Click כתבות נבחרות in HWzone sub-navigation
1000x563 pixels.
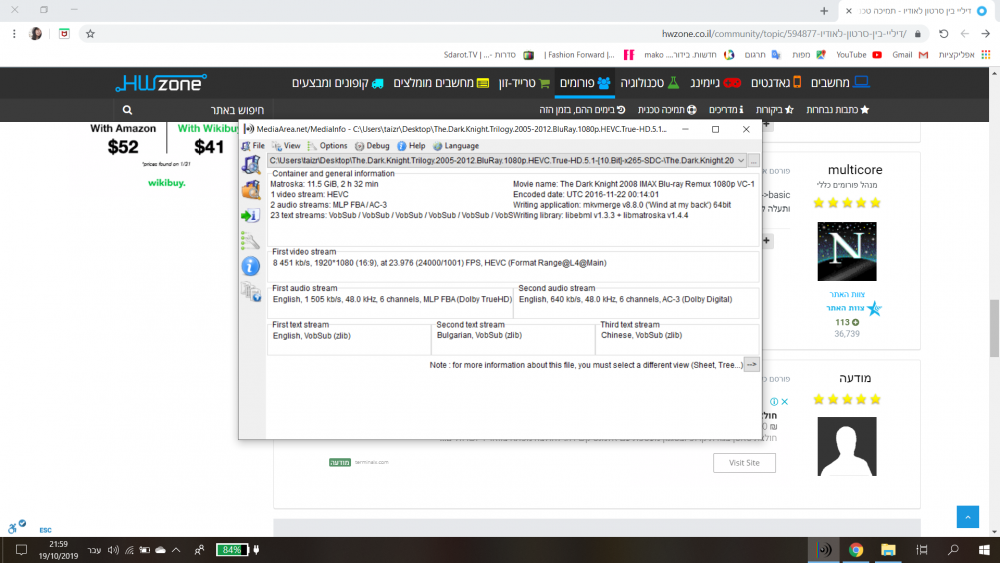837,110
